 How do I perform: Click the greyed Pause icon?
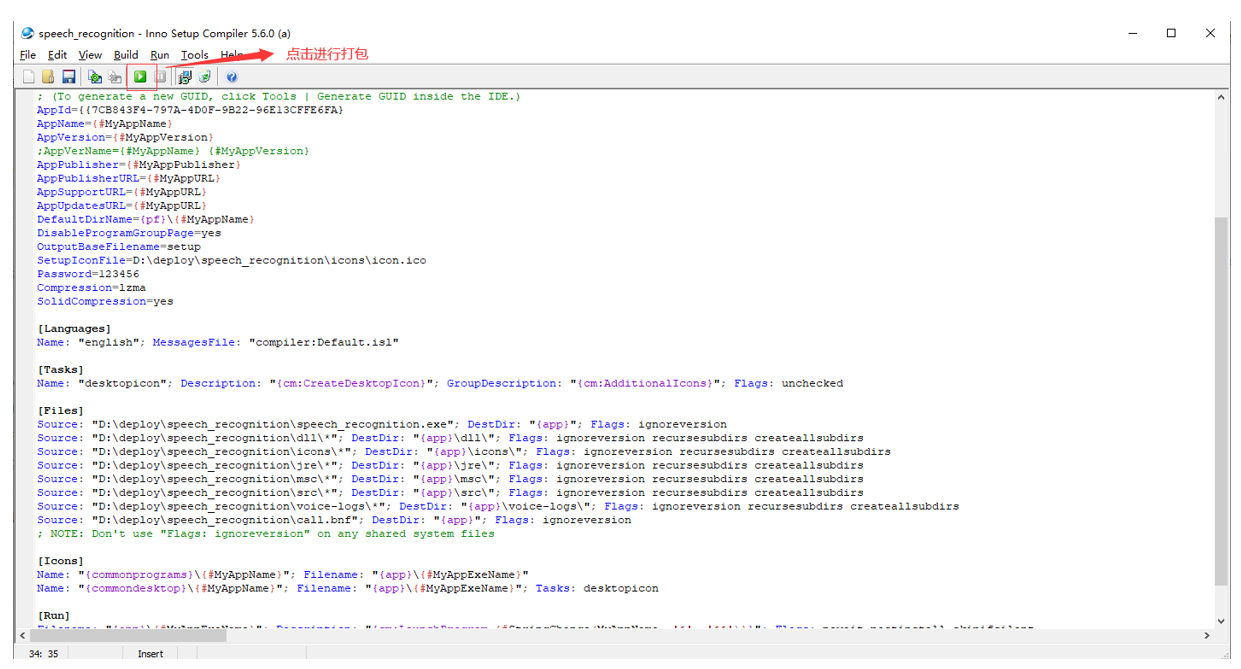pos(160,77)
